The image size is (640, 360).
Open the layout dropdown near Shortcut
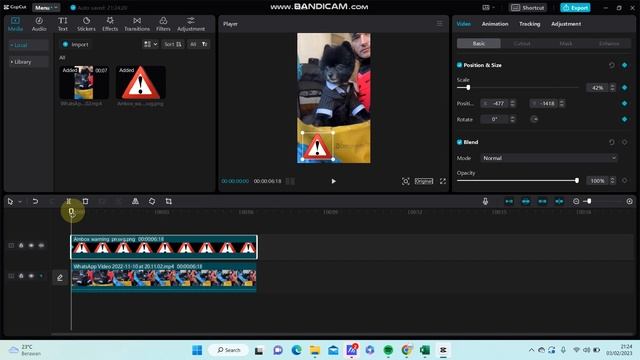pos(488,7)
